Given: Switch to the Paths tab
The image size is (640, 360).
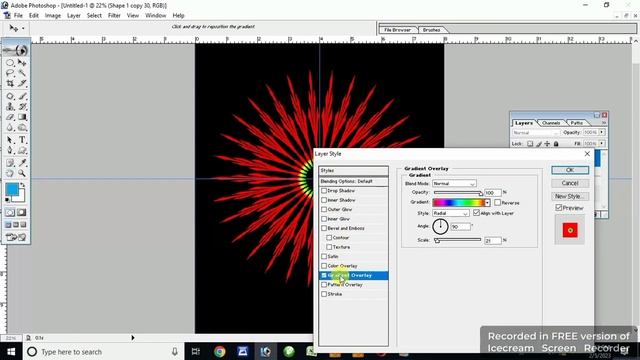Looking at the screenshot, I should (x=576, y=123).
